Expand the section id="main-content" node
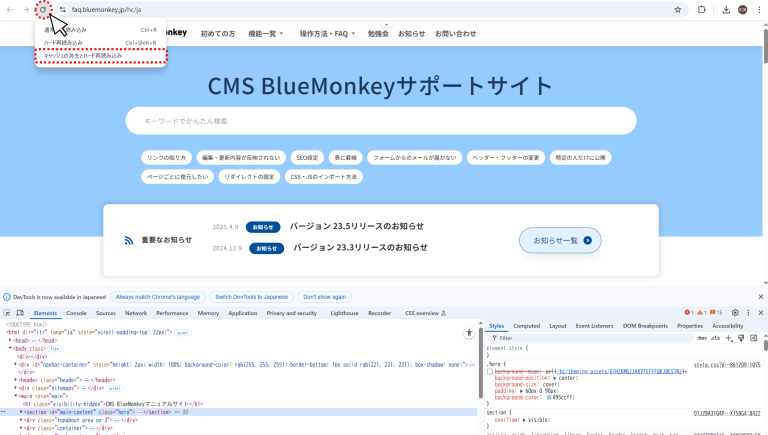768x435 pixels. point(21,412)
